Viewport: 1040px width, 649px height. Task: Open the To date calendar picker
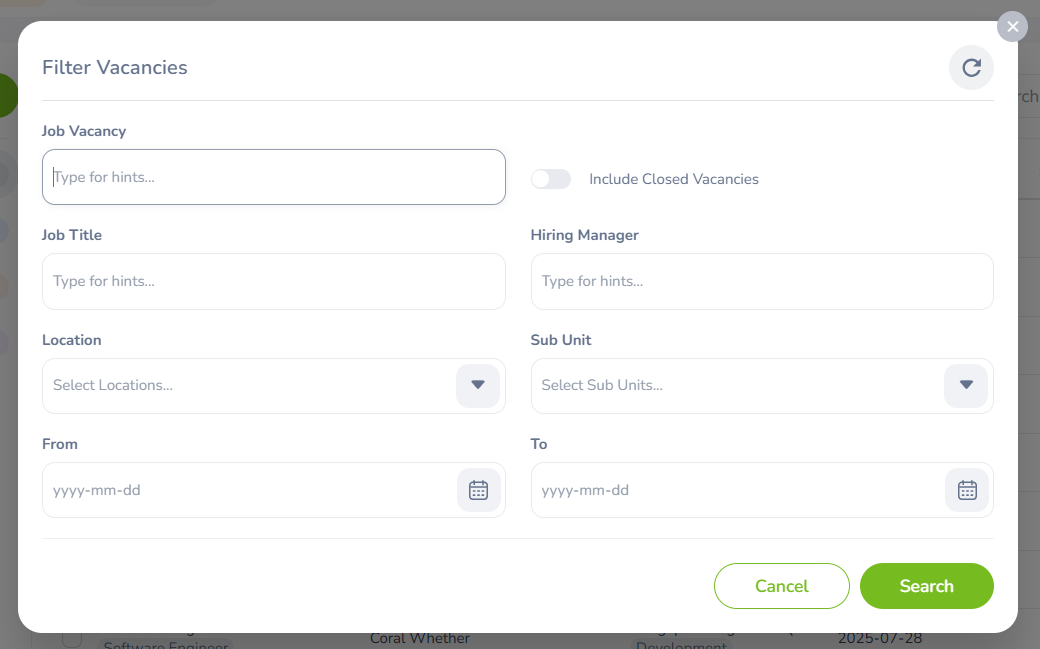pyautogui.click(x=966, y=490)
